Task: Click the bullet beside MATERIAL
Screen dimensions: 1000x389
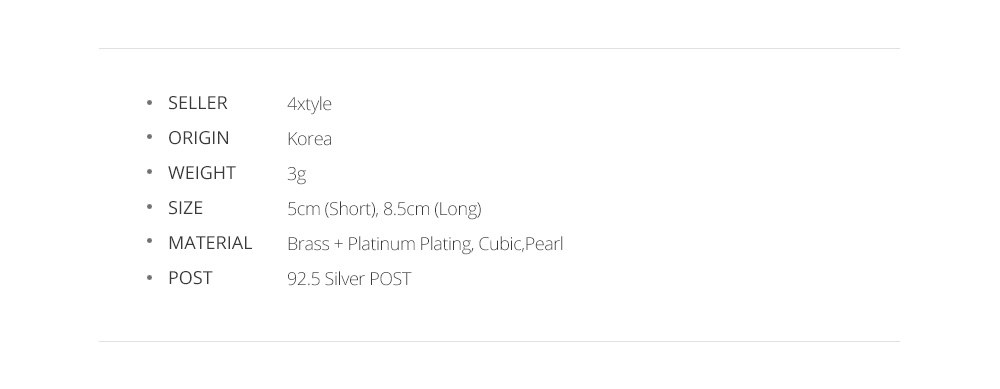Action: [149, 241]
